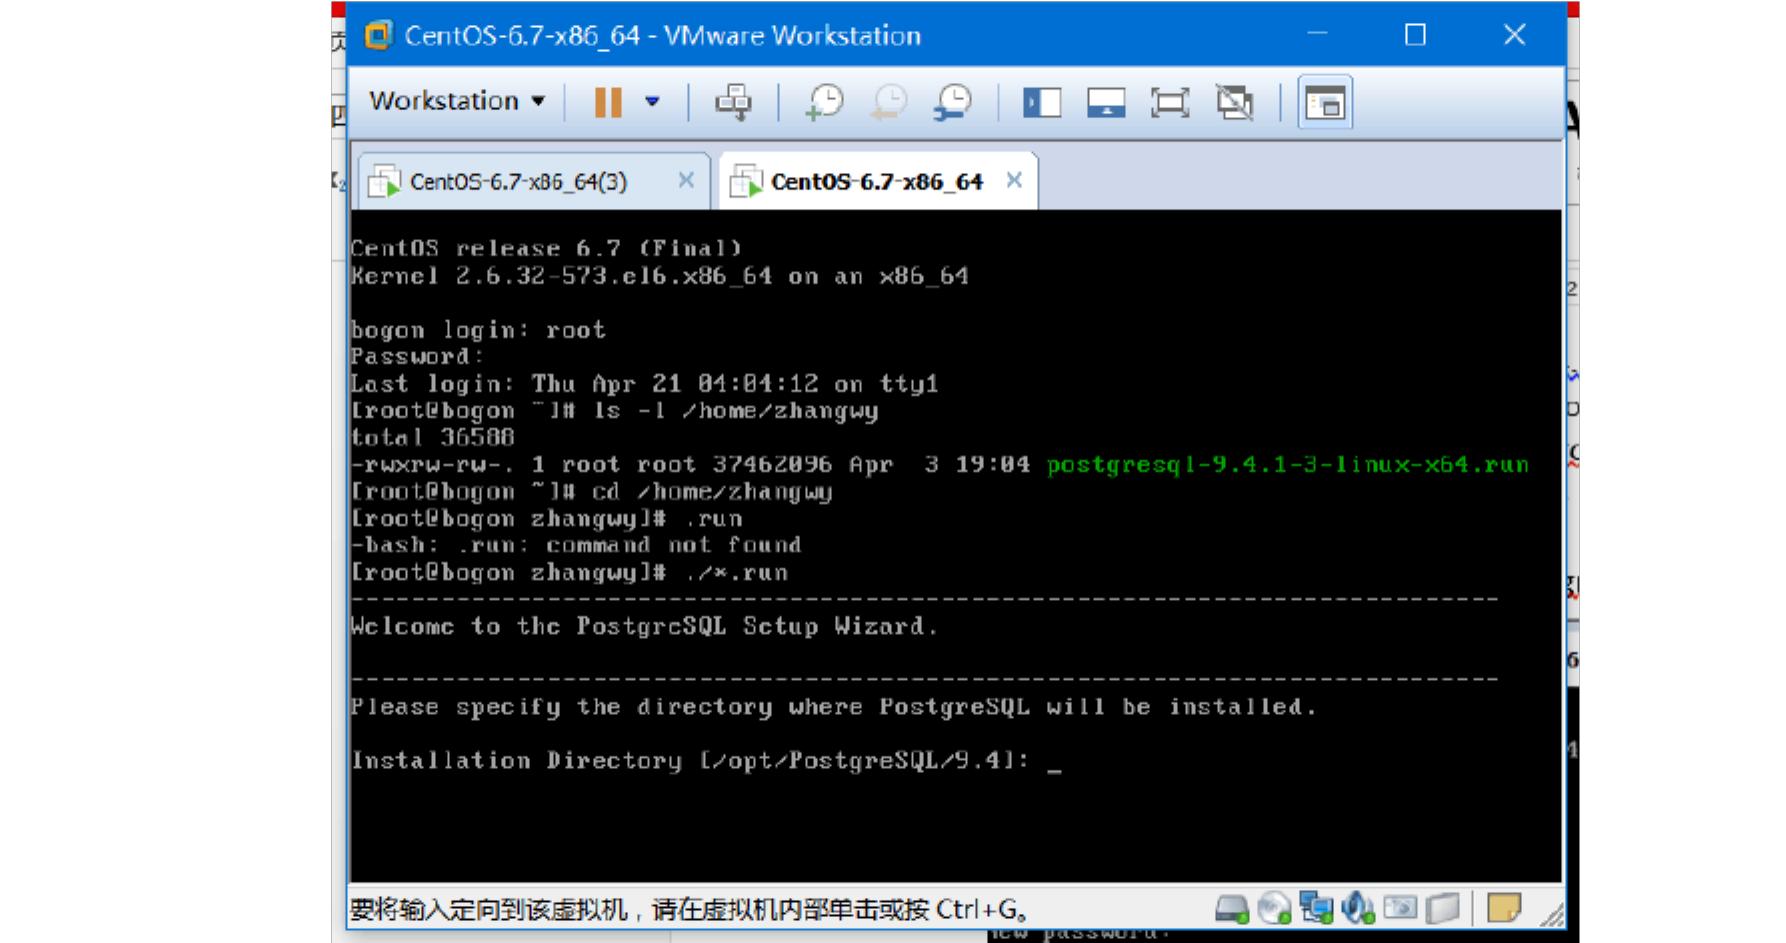Screen dimensions: 1786x943
Task: Click the green postgresql-9.4.1-3-linux-x64.run filename
Action: click(1287, 464)
